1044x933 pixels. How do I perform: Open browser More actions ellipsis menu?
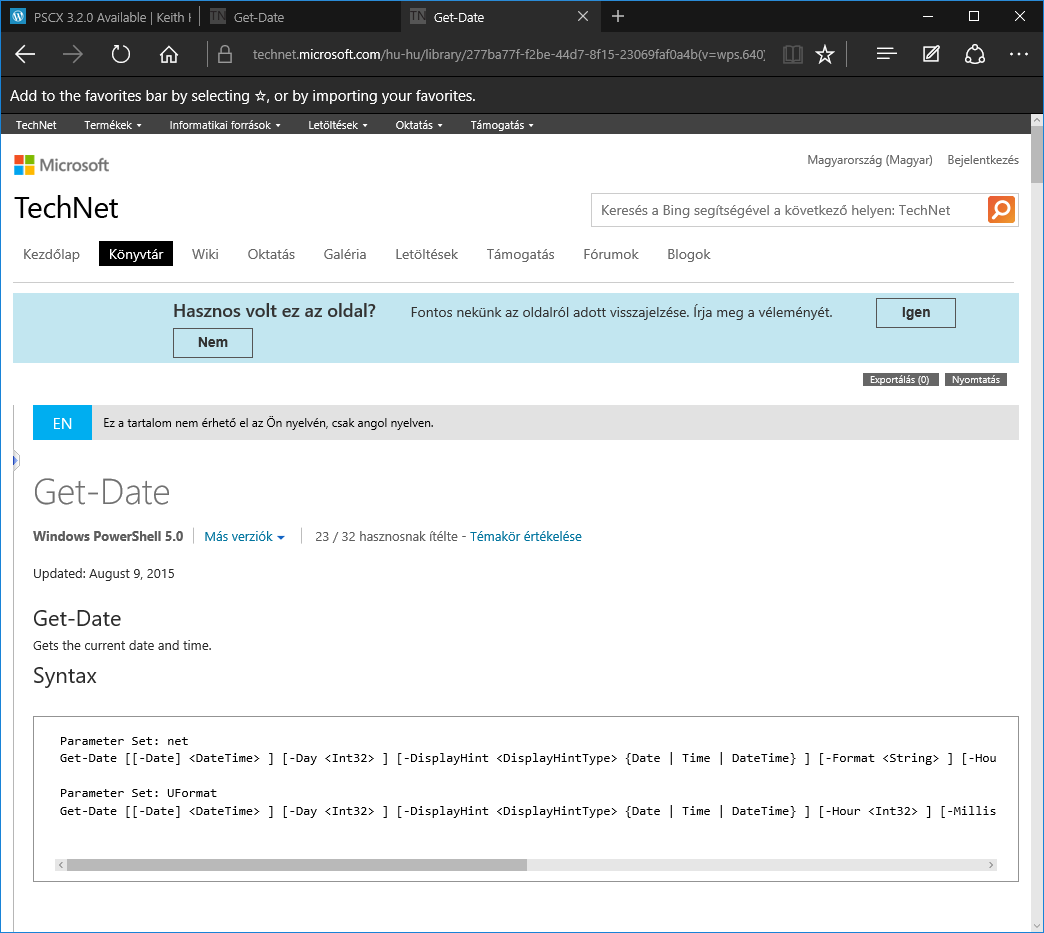point(1019,55)
